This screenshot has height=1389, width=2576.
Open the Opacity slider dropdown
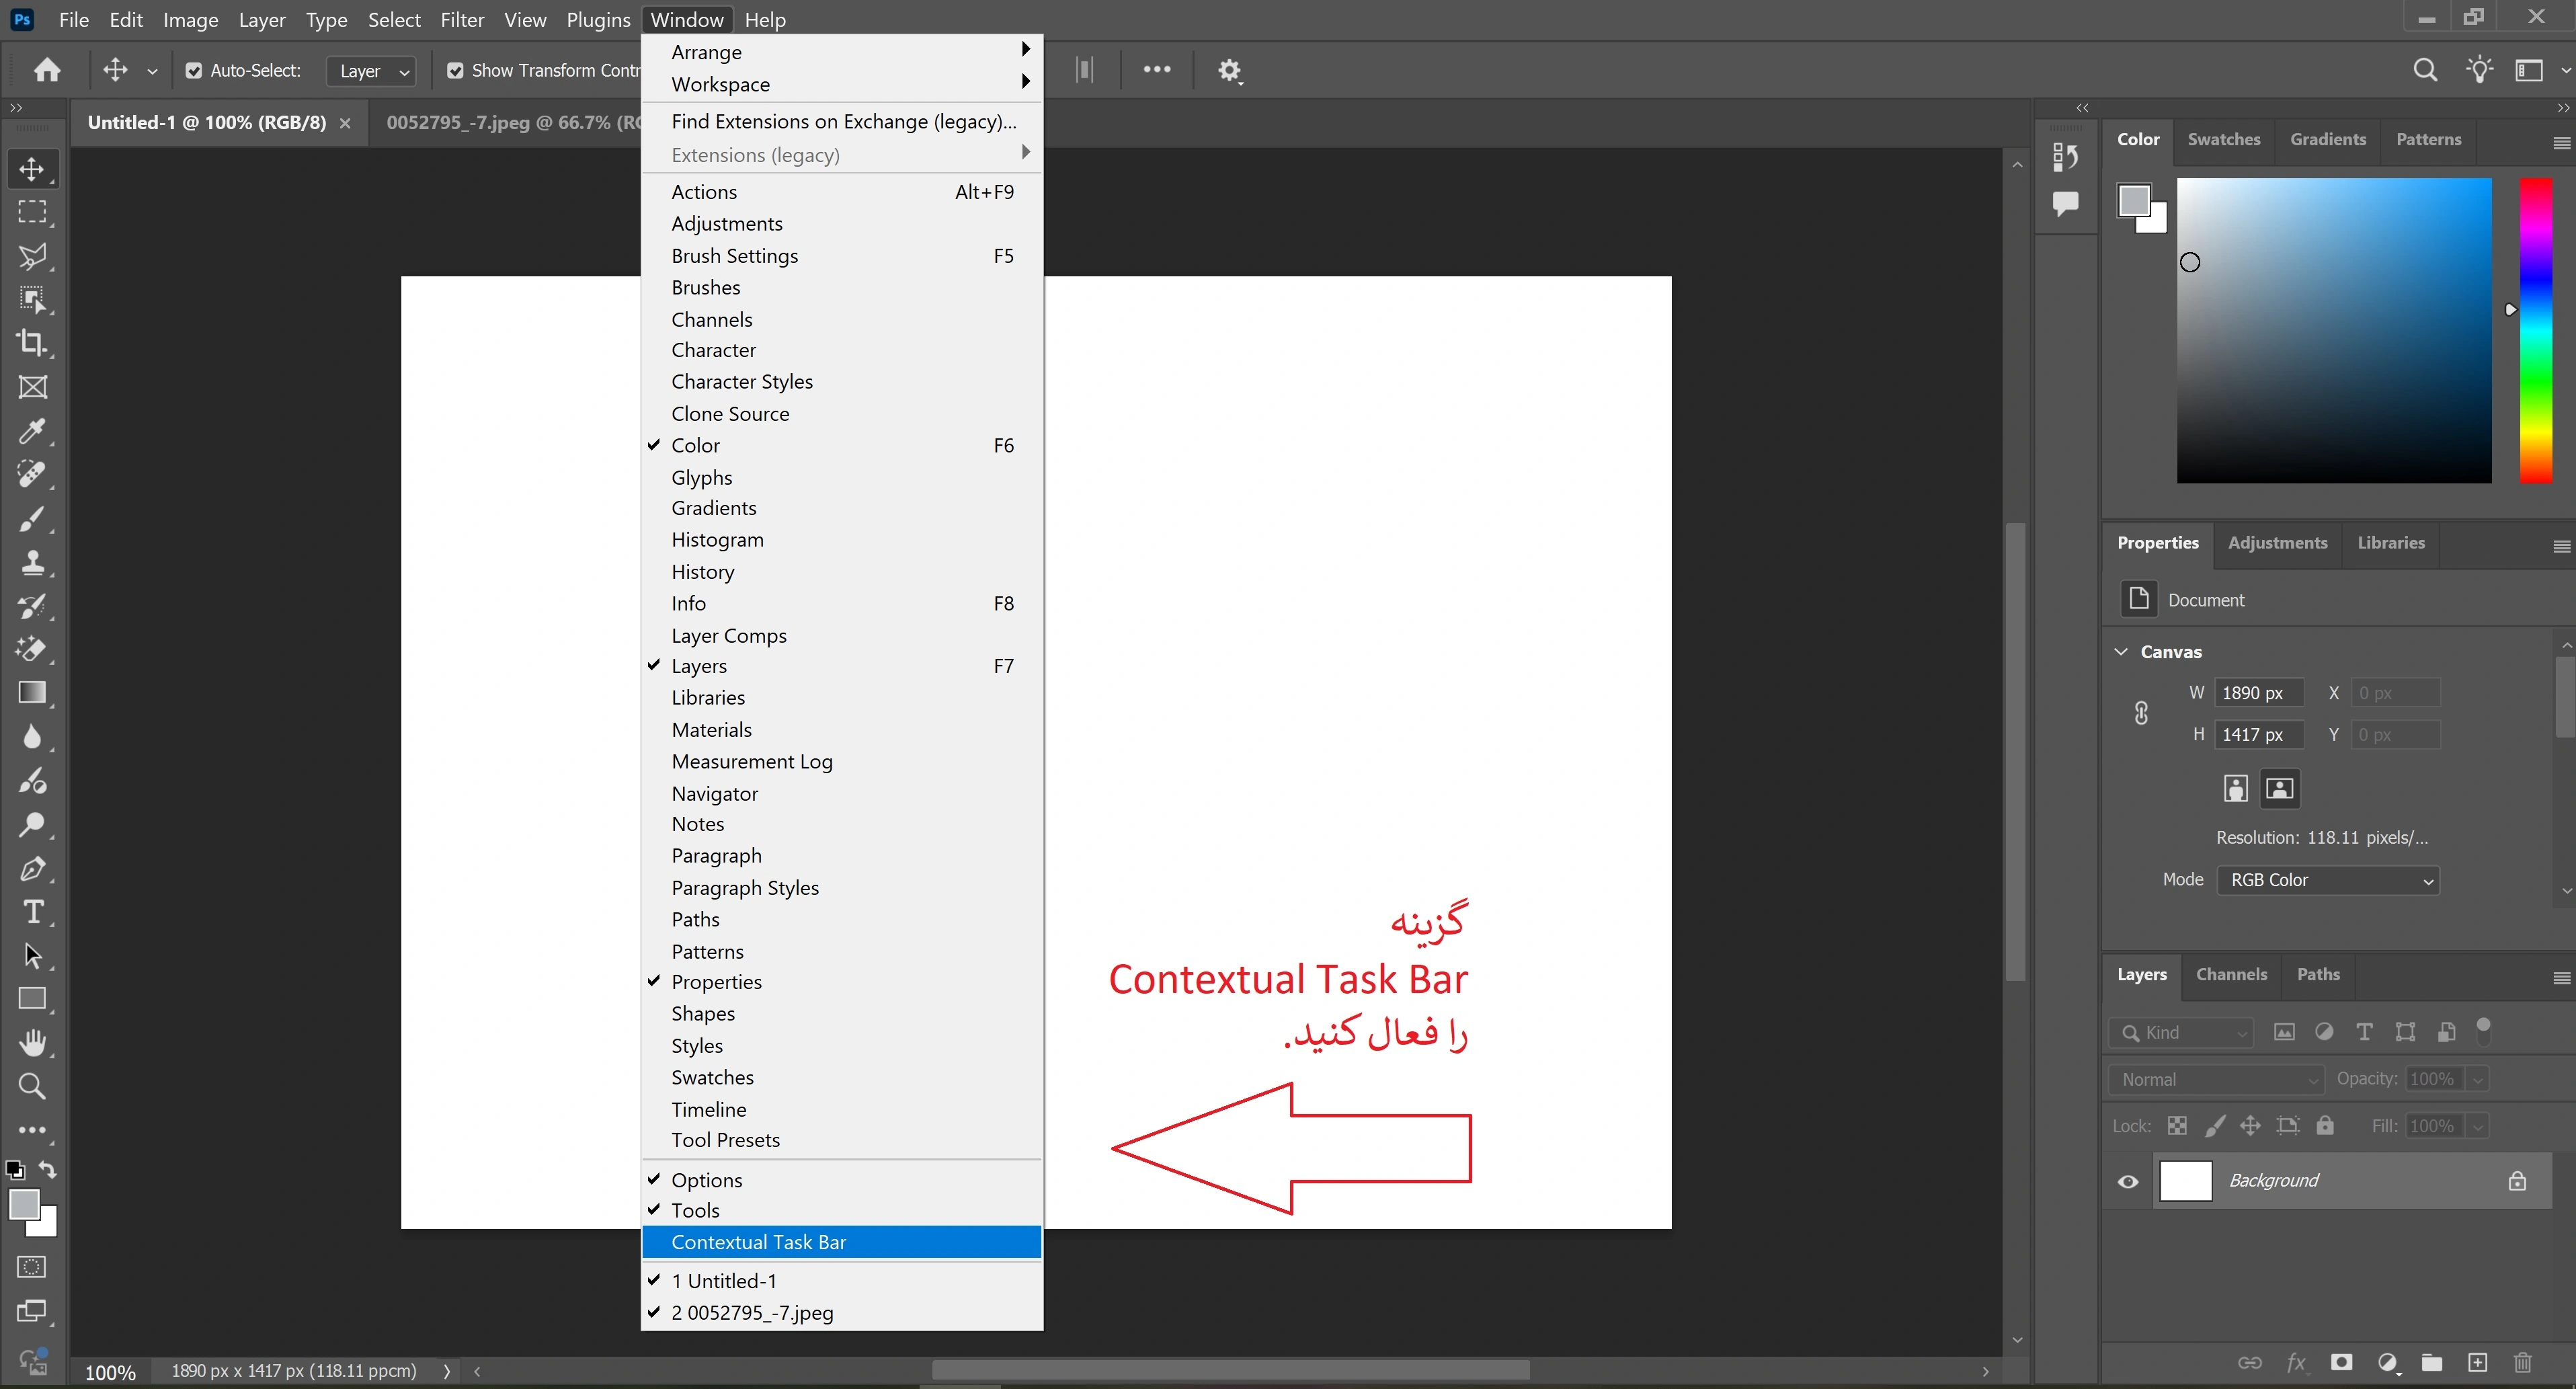coord(2477,1079)
